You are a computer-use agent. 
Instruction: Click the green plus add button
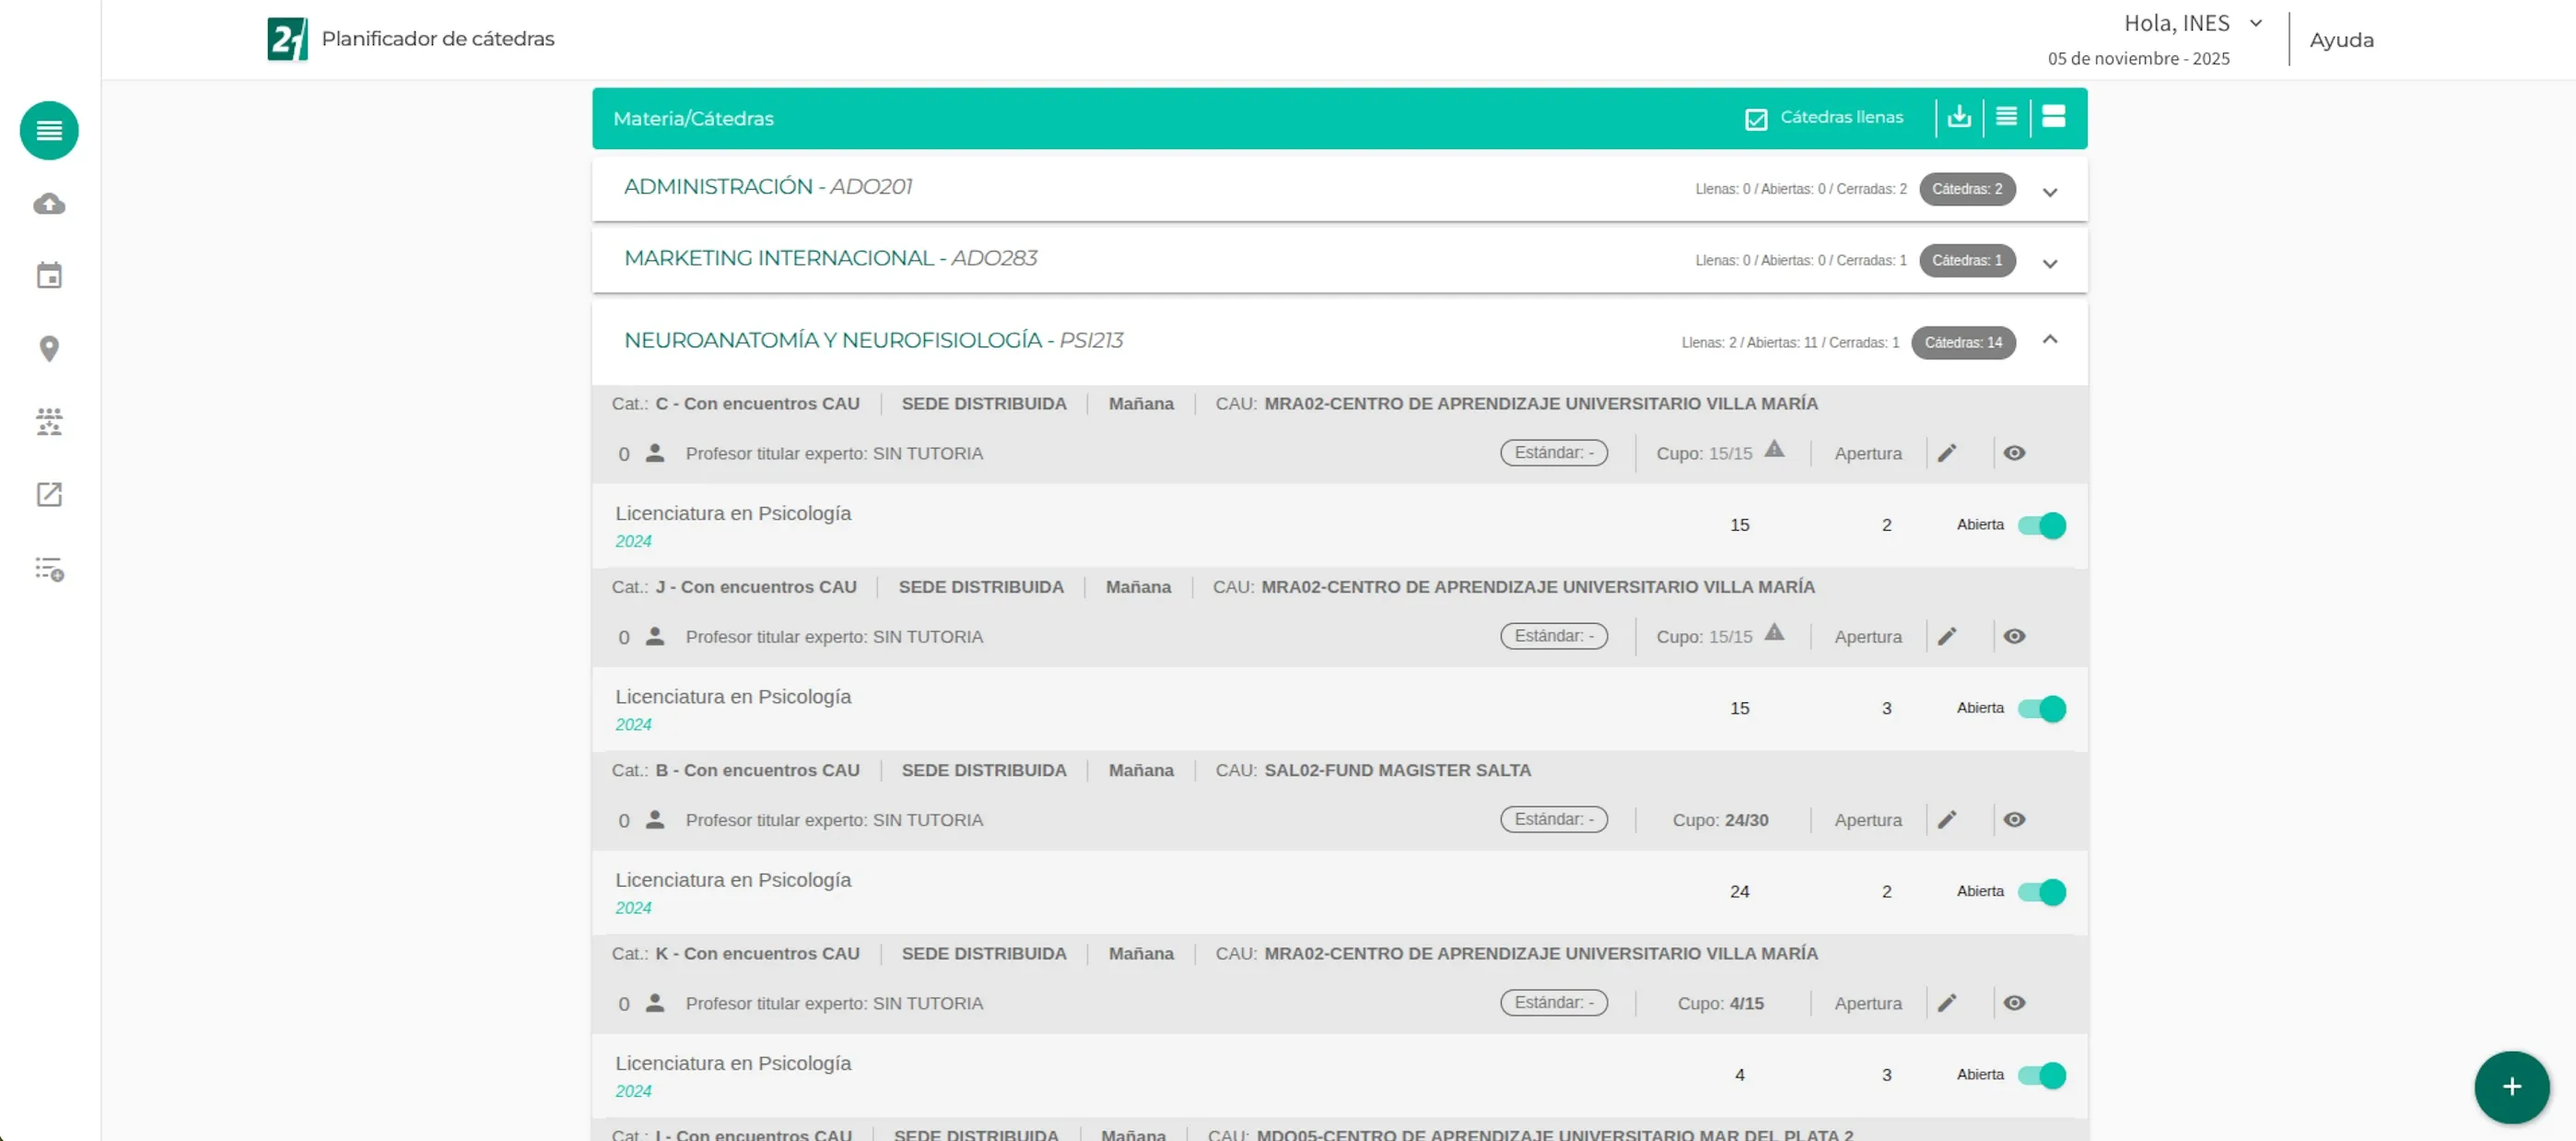2511,1087
